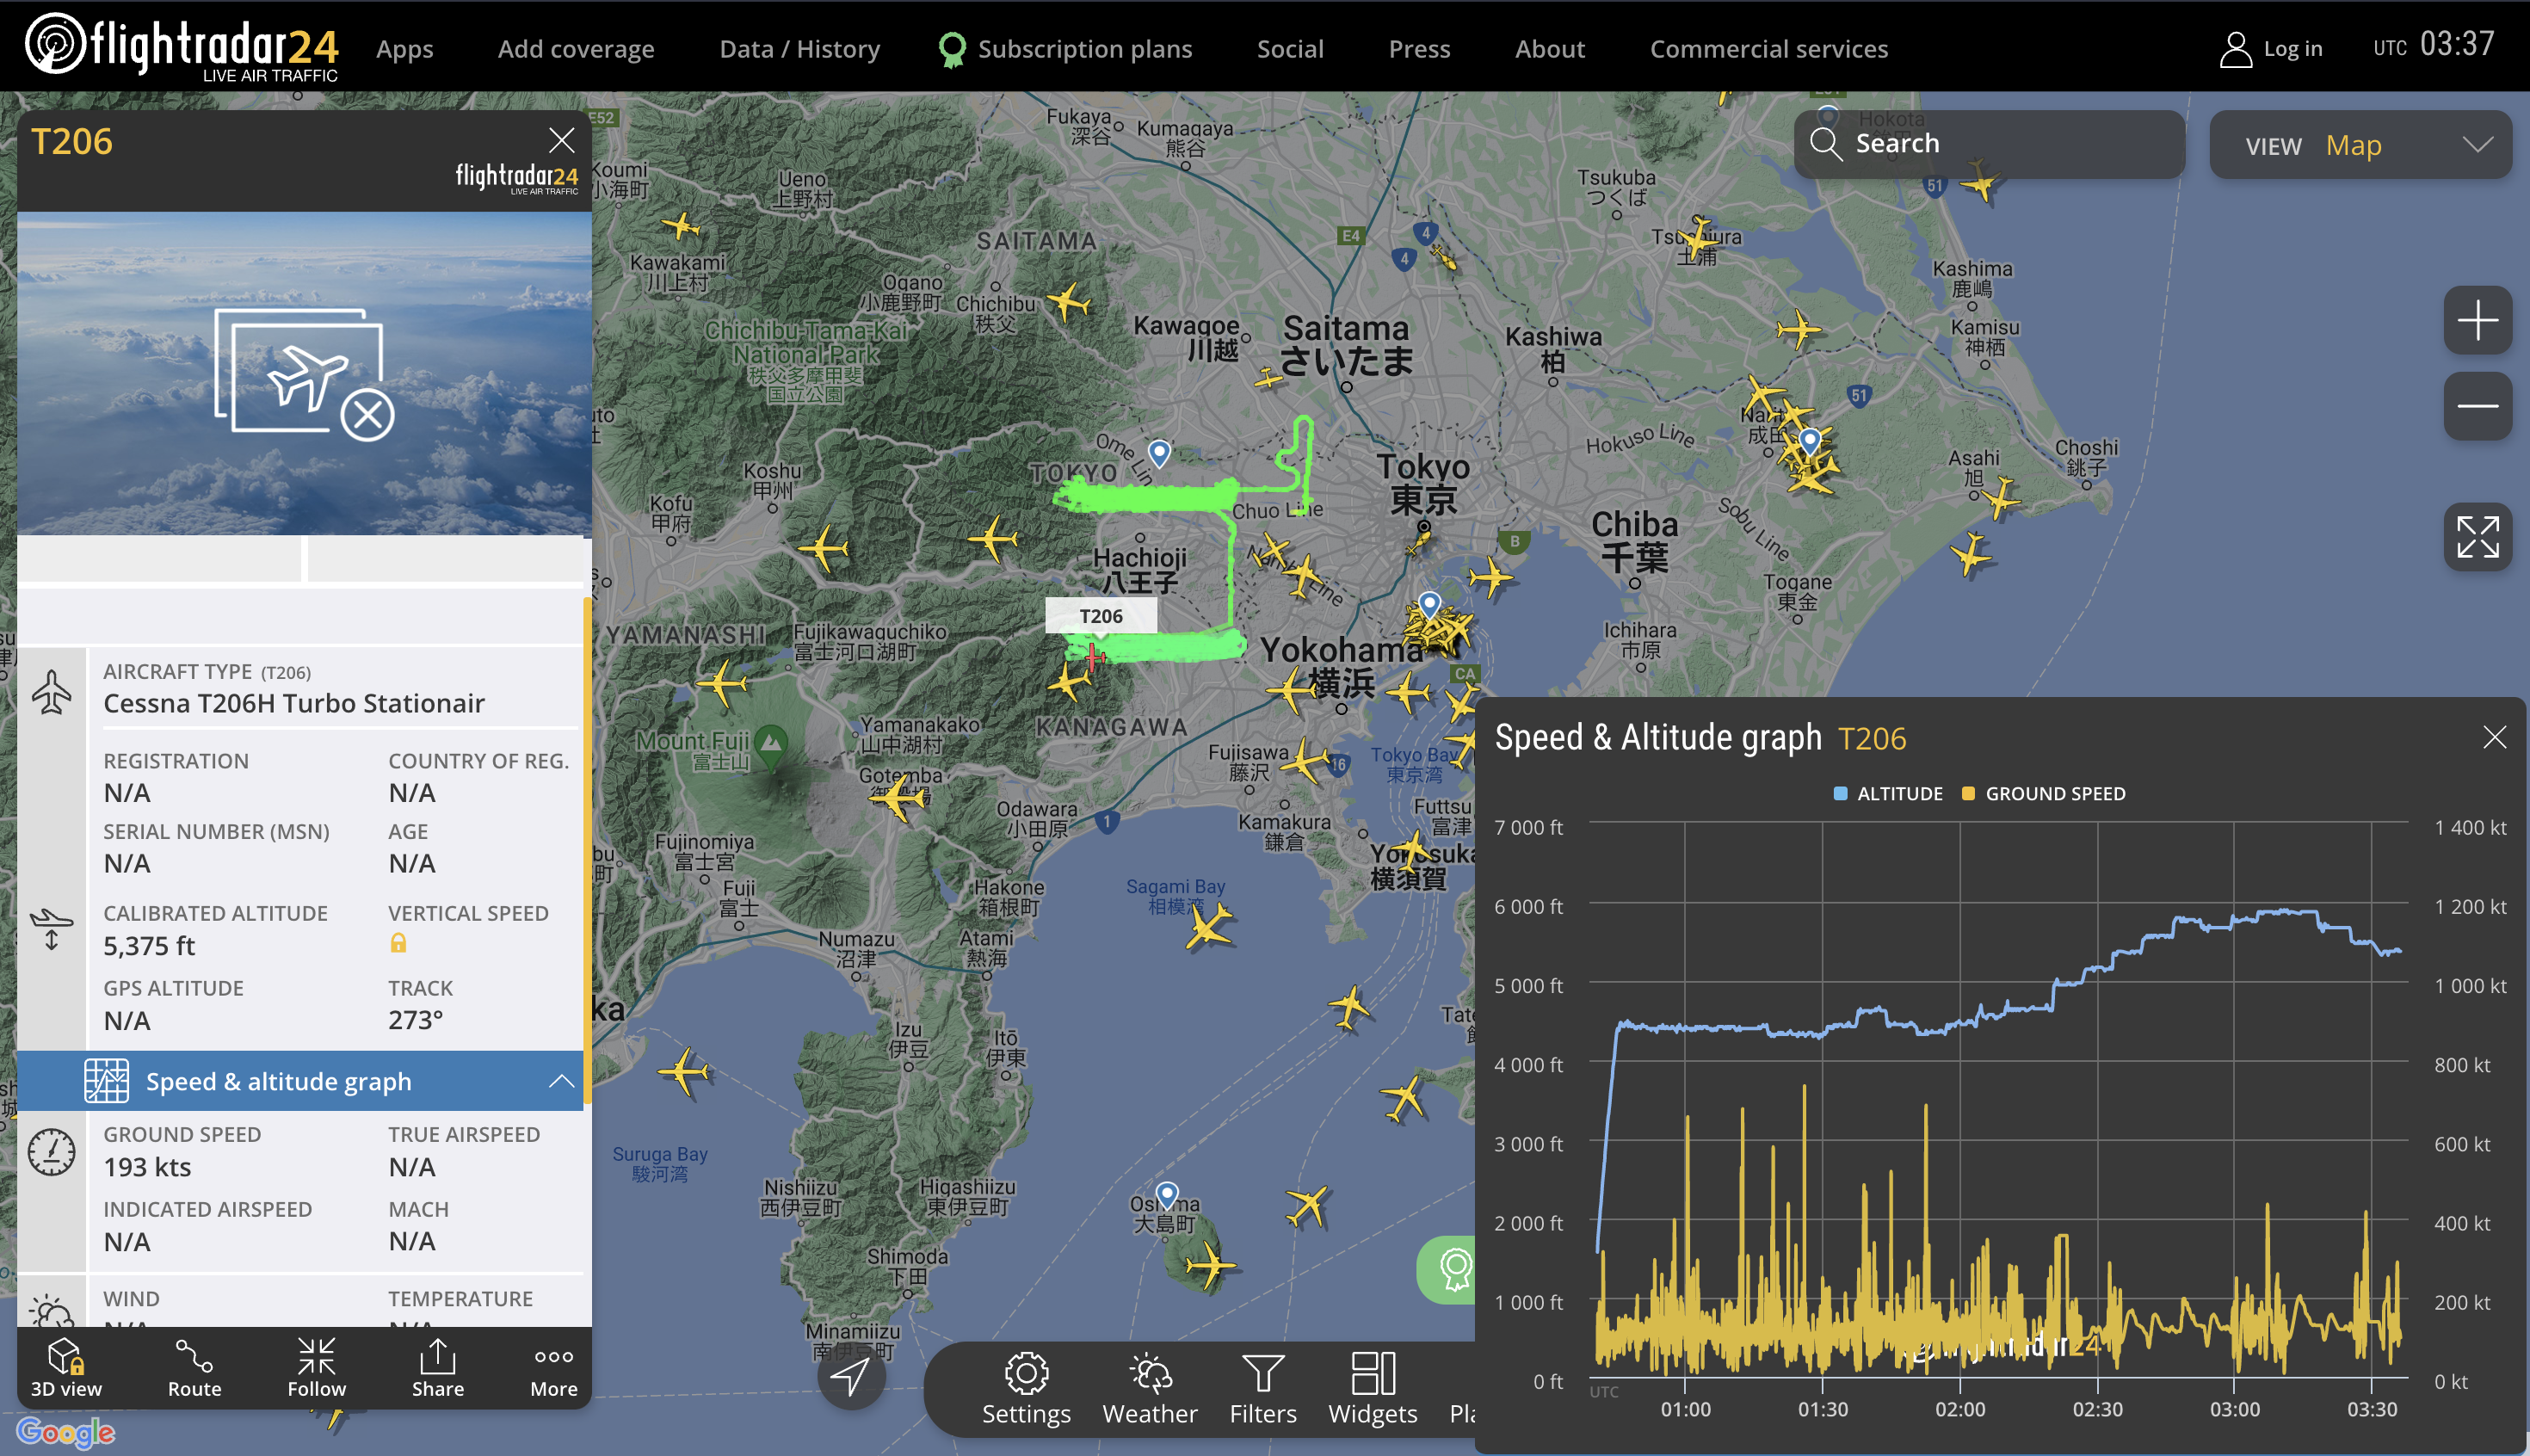The image size is (2530, 1456).
Task: Open the Add coverage page
Action: pos(576,49)
